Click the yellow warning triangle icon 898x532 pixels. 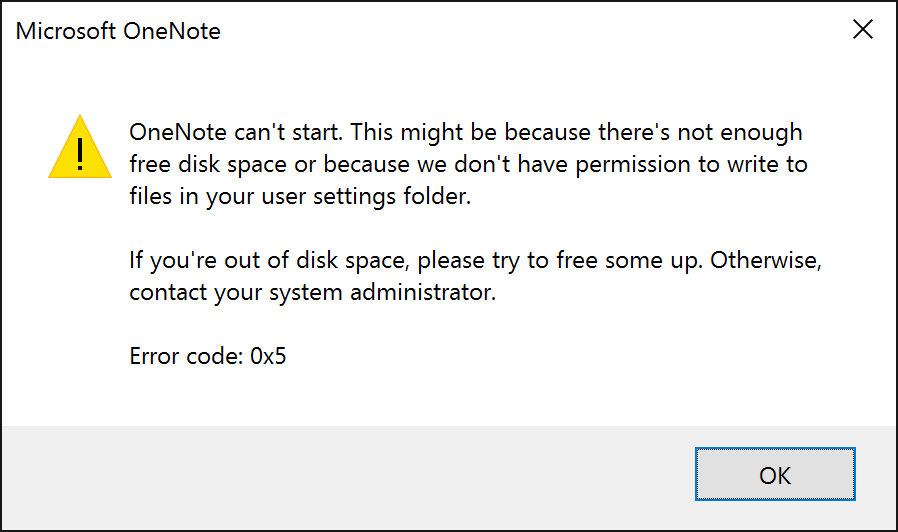(80, 147)
